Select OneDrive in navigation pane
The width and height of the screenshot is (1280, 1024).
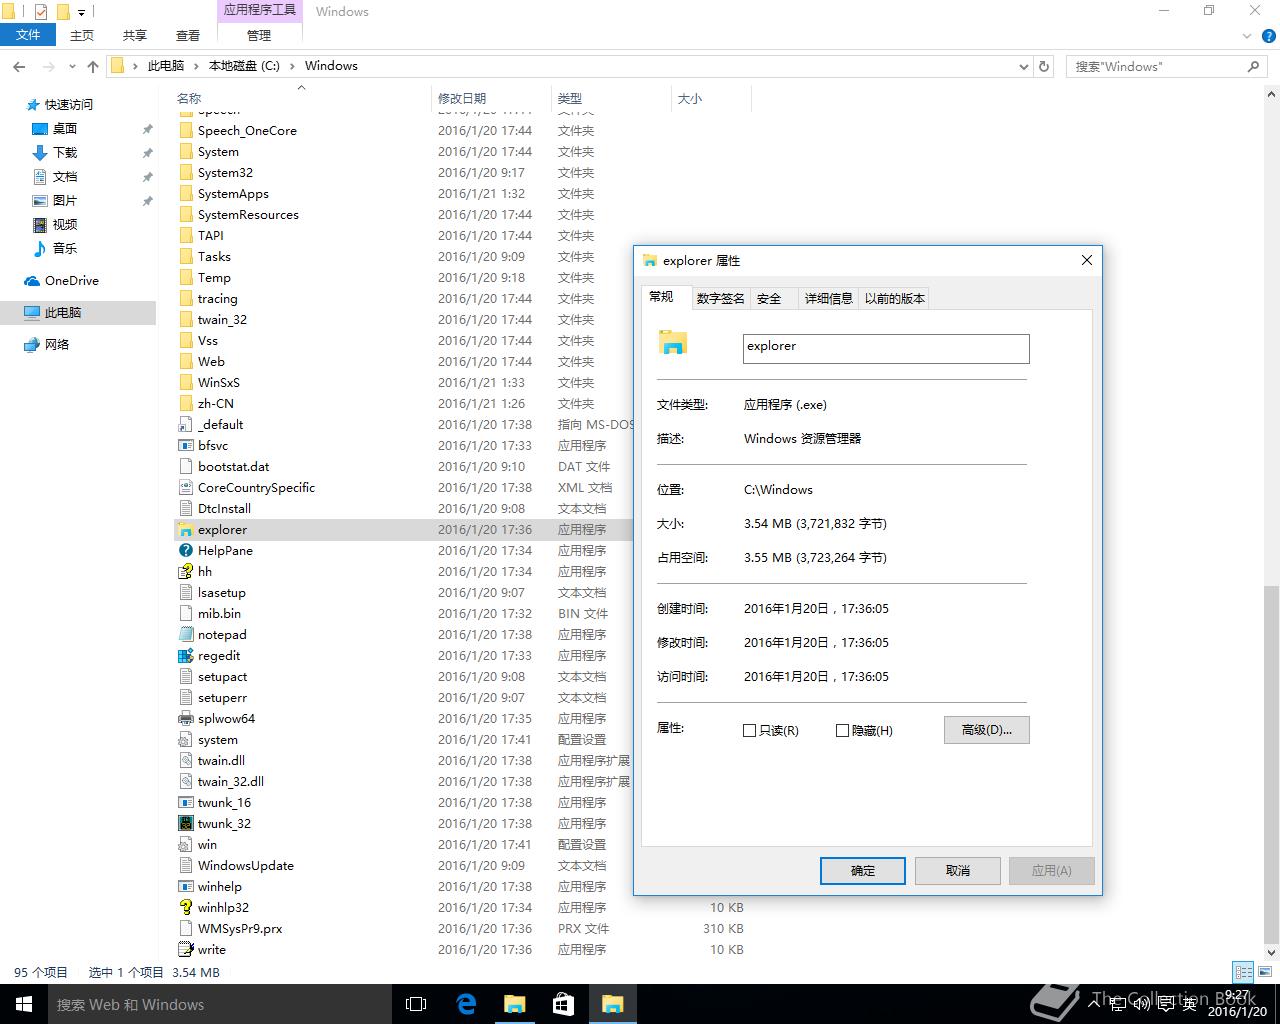[71, 280]
